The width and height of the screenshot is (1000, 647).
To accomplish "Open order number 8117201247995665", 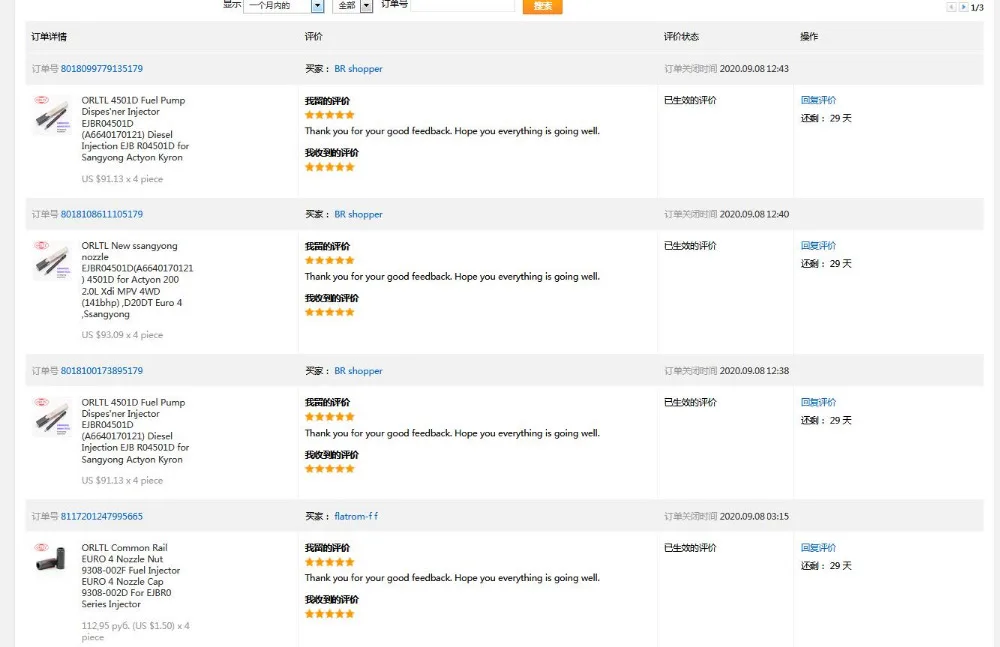I will pyautogui.click(x=102, y=517).
